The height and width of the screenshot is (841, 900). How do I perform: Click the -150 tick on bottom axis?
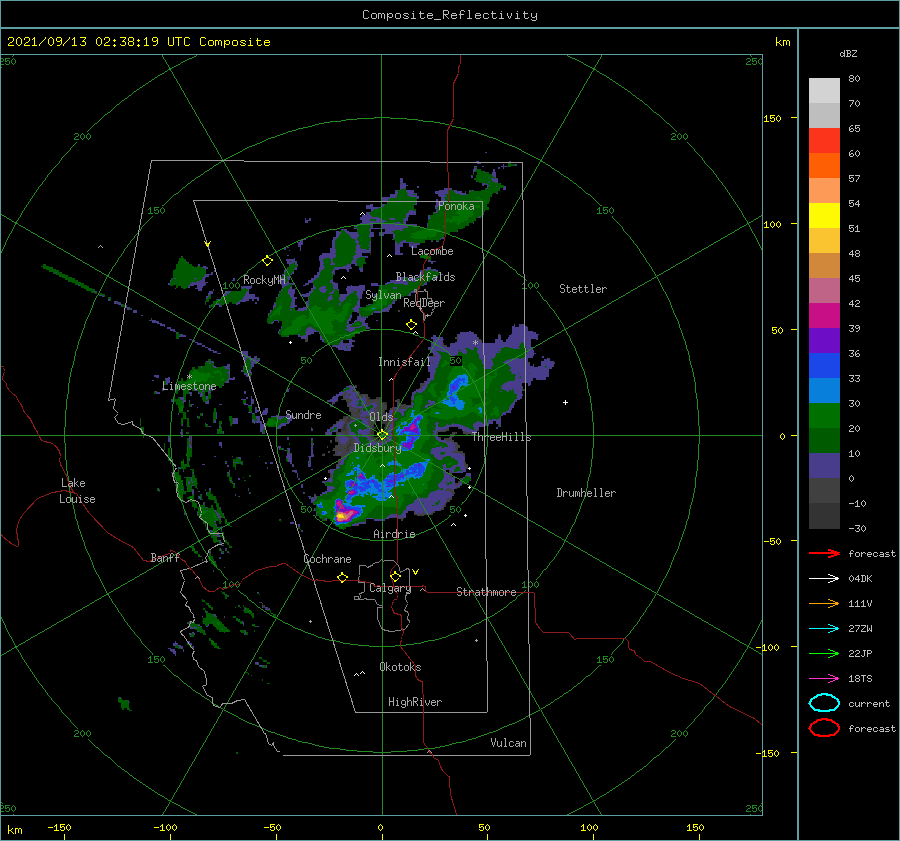pos(59,827)
